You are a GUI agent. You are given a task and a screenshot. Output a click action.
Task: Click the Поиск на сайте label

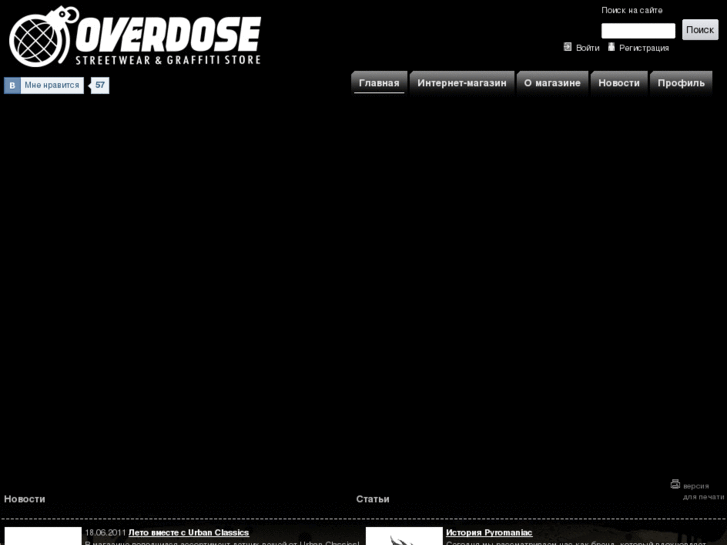click(631, 10)
